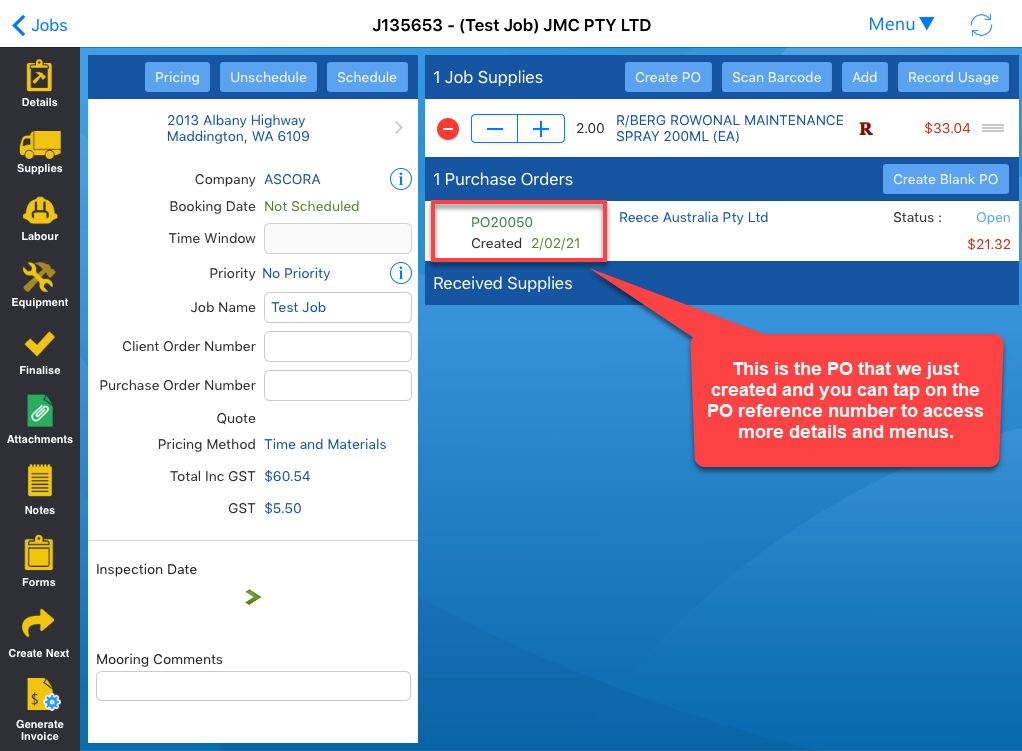Open Attachments paperclip icon
This screenshot has width=1022, height=751.
coord(39,412)
